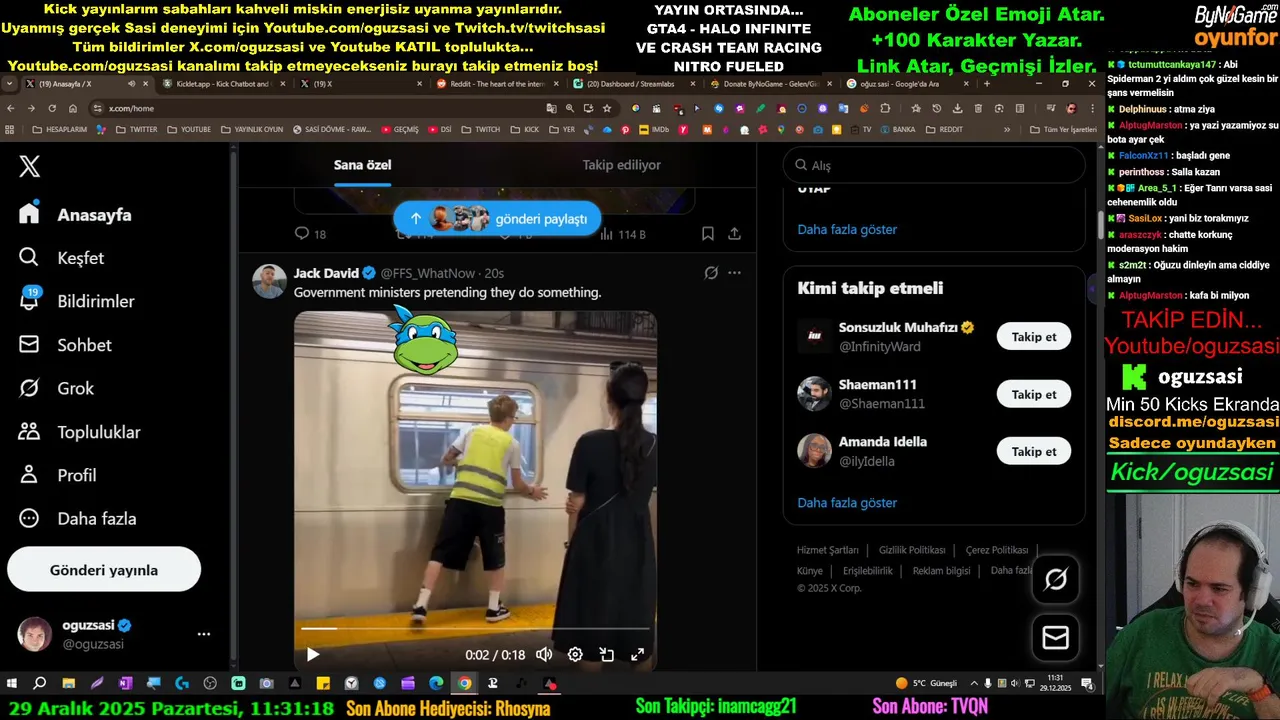Bookmark this page with the star icon
The image size is (1280, 720).
coord(606,108)
